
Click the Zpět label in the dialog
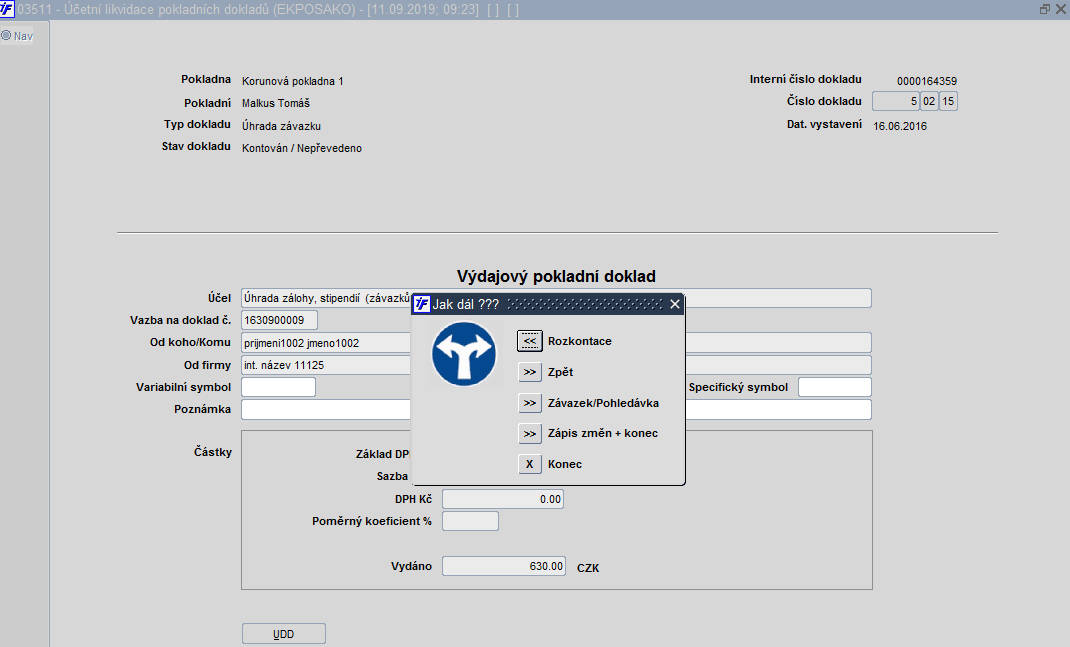click(560, 372)
